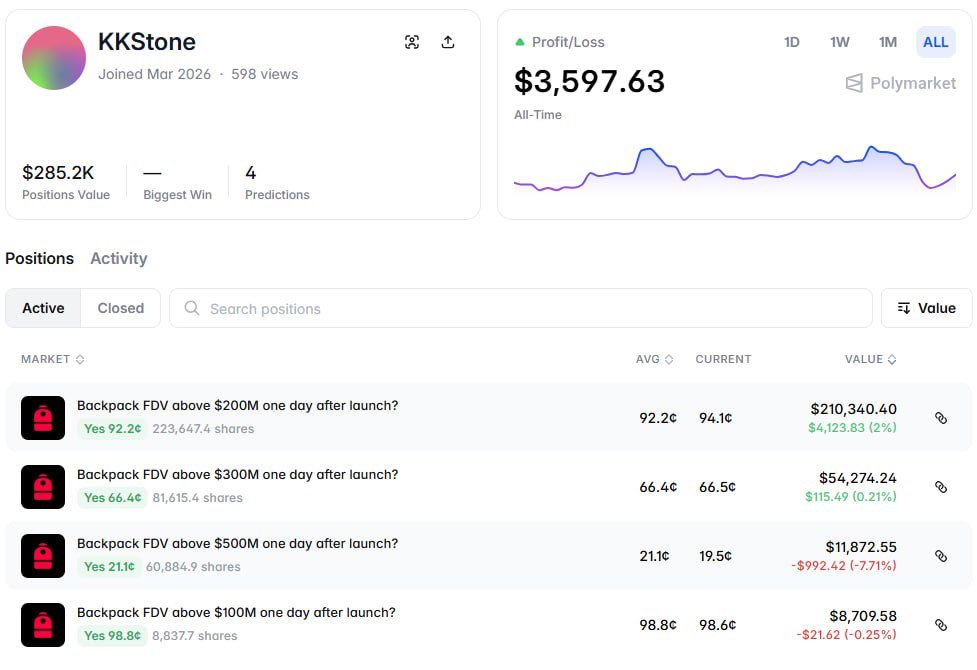Click the $285.2K Positions Value
Screen dimensions: 977x670
pyautogui.click(x=58, y=172)
